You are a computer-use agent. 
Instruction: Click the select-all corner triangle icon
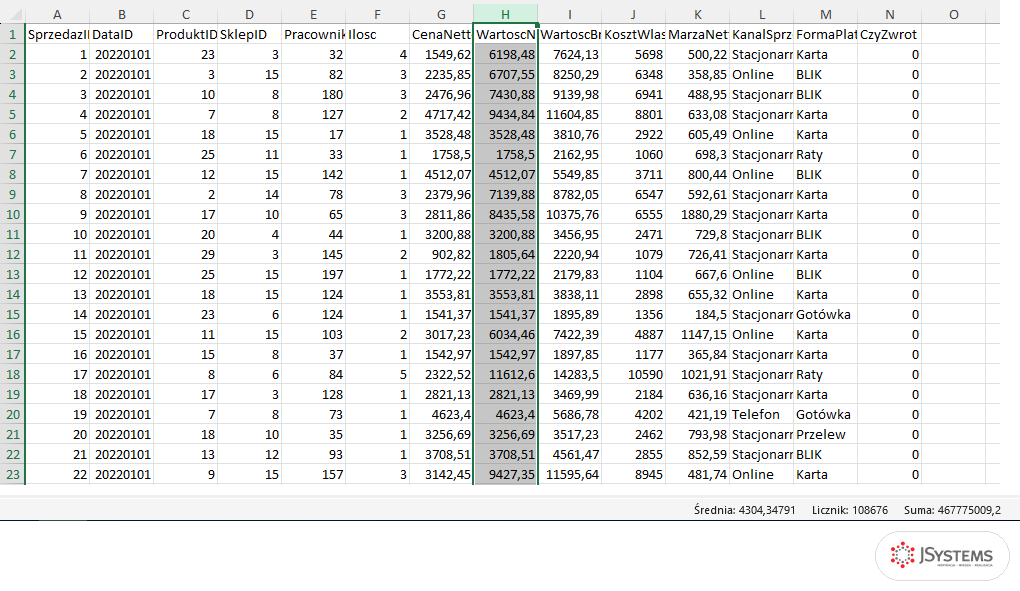(x=14, y=14)
